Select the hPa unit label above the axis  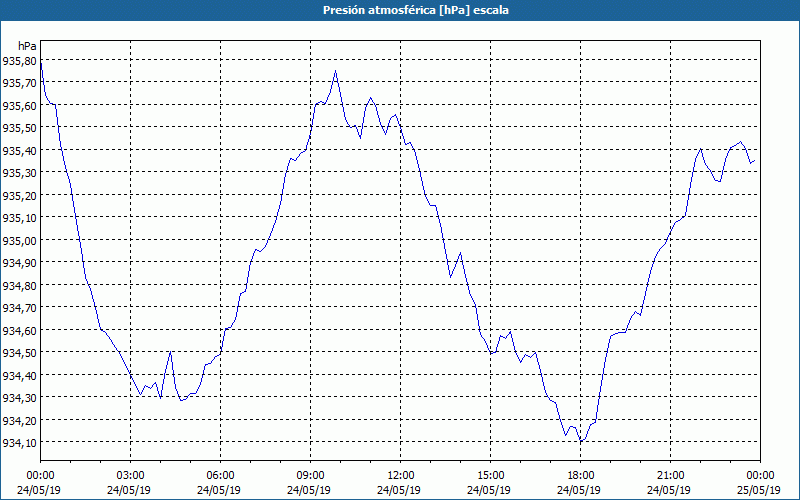(27, 46)
